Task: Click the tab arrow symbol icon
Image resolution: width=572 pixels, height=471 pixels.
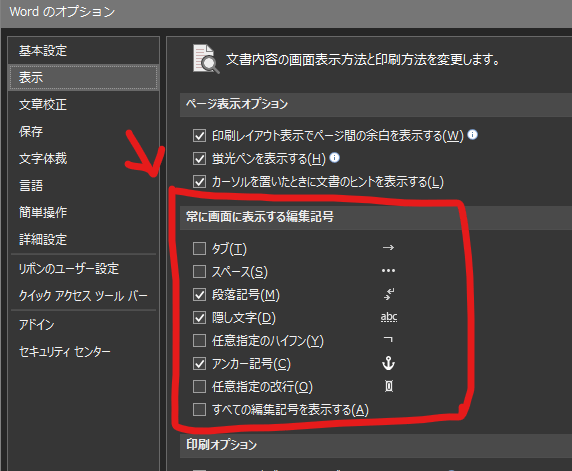Action: [x=388, y=248]
